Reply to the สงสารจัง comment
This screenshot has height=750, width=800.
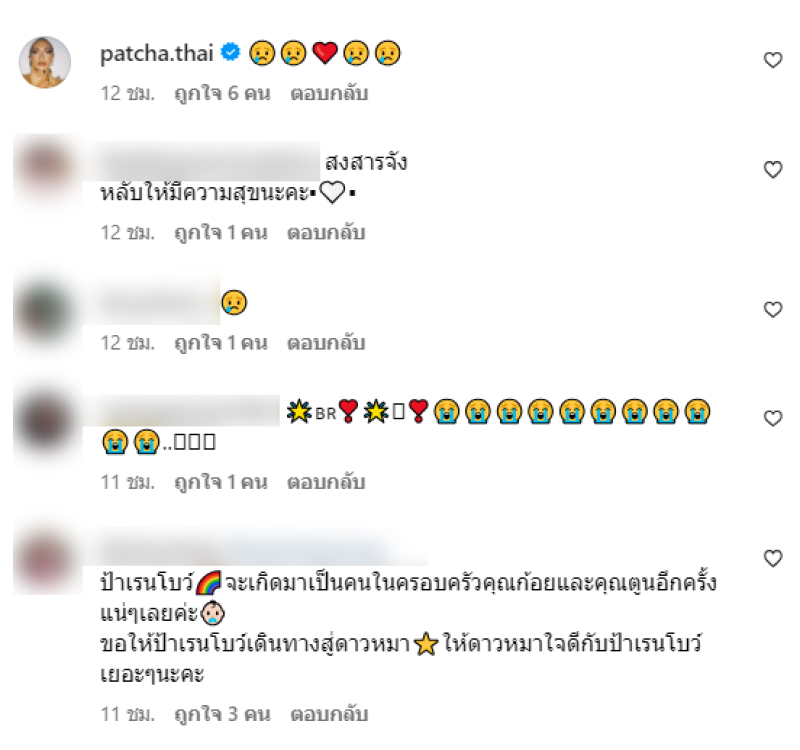tap(326, 233)
